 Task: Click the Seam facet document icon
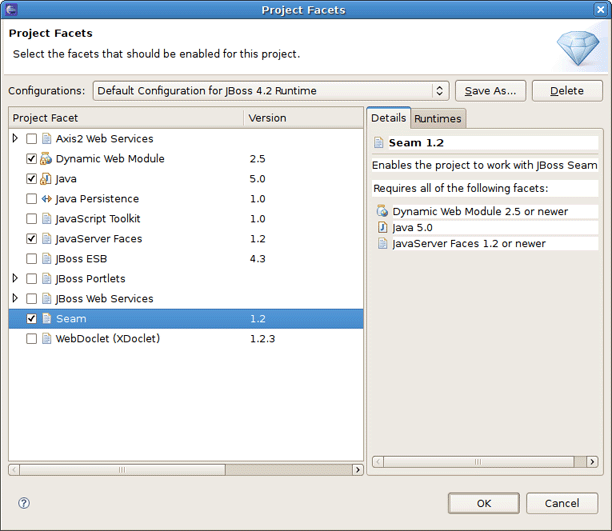pyautogui.click(x=46, y=319)
